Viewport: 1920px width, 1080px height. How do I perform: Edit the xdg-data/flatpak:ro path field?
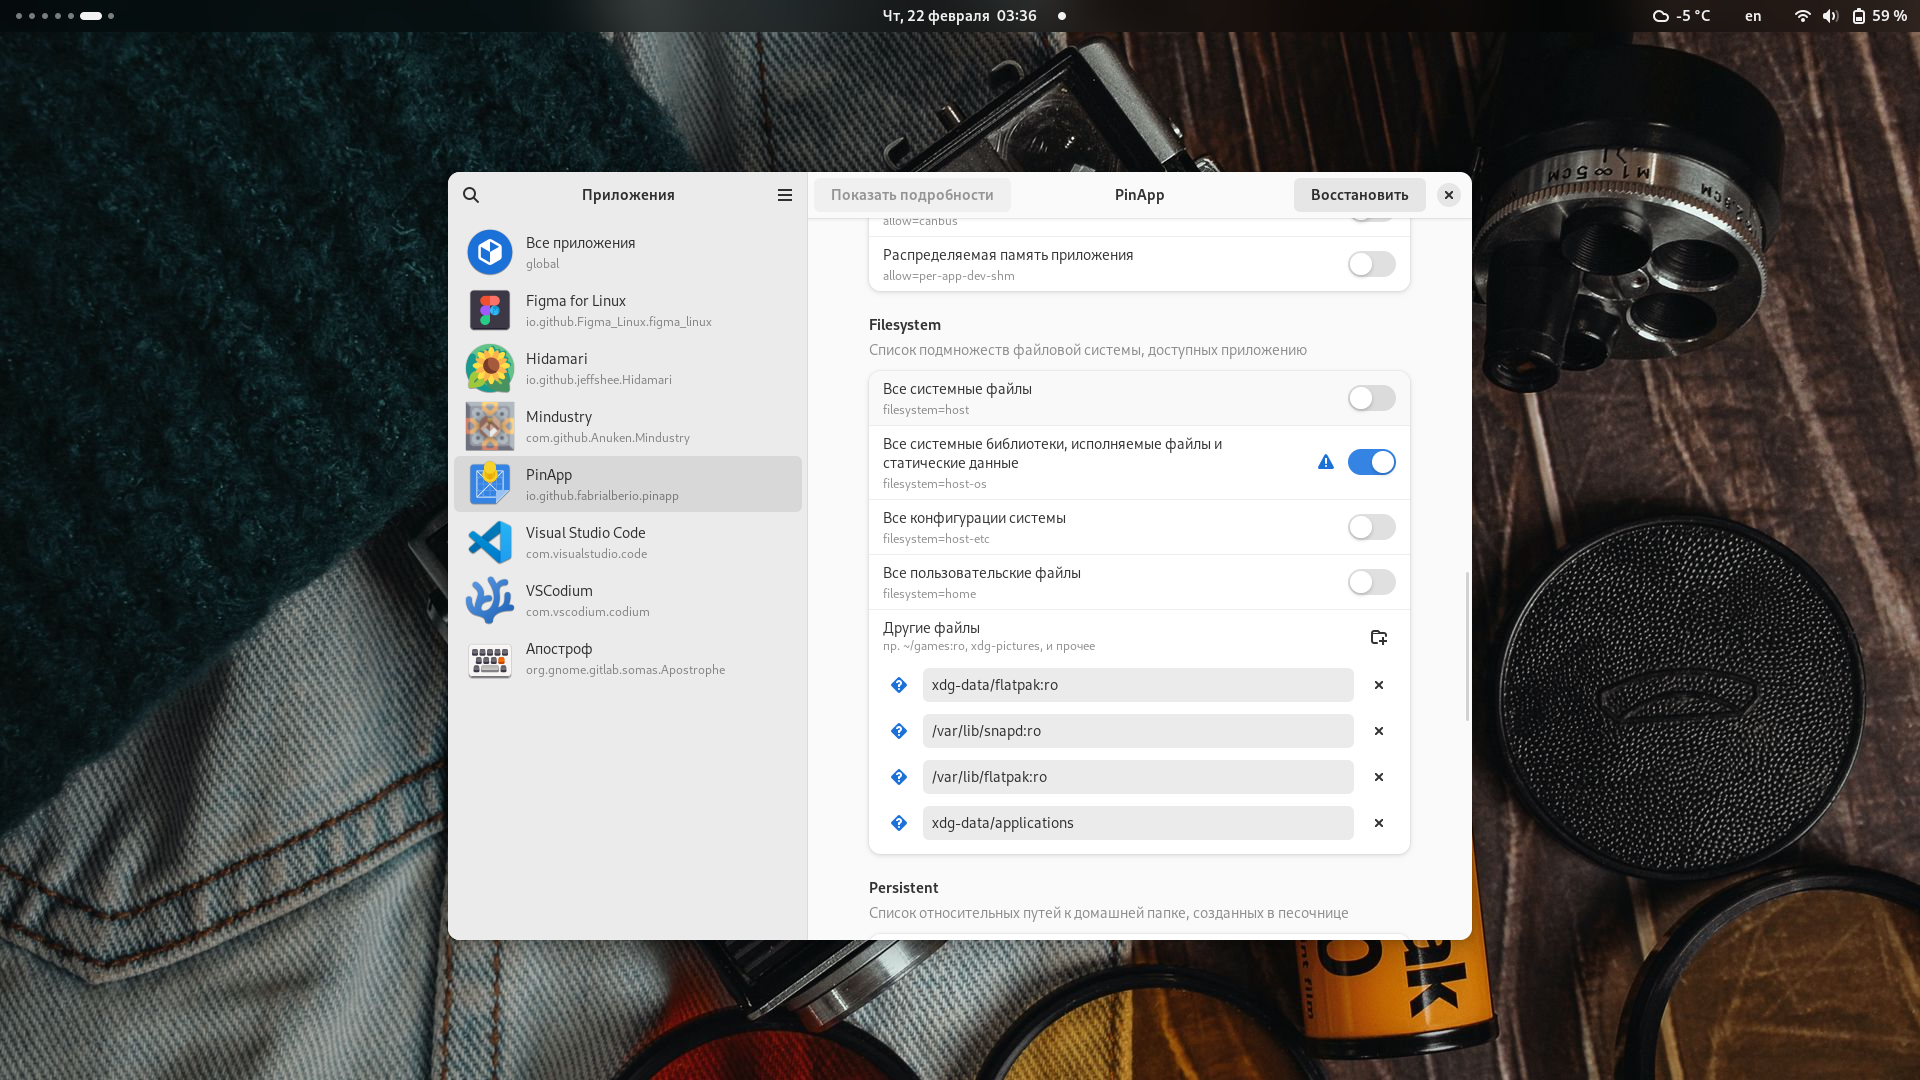(1138, 685)
